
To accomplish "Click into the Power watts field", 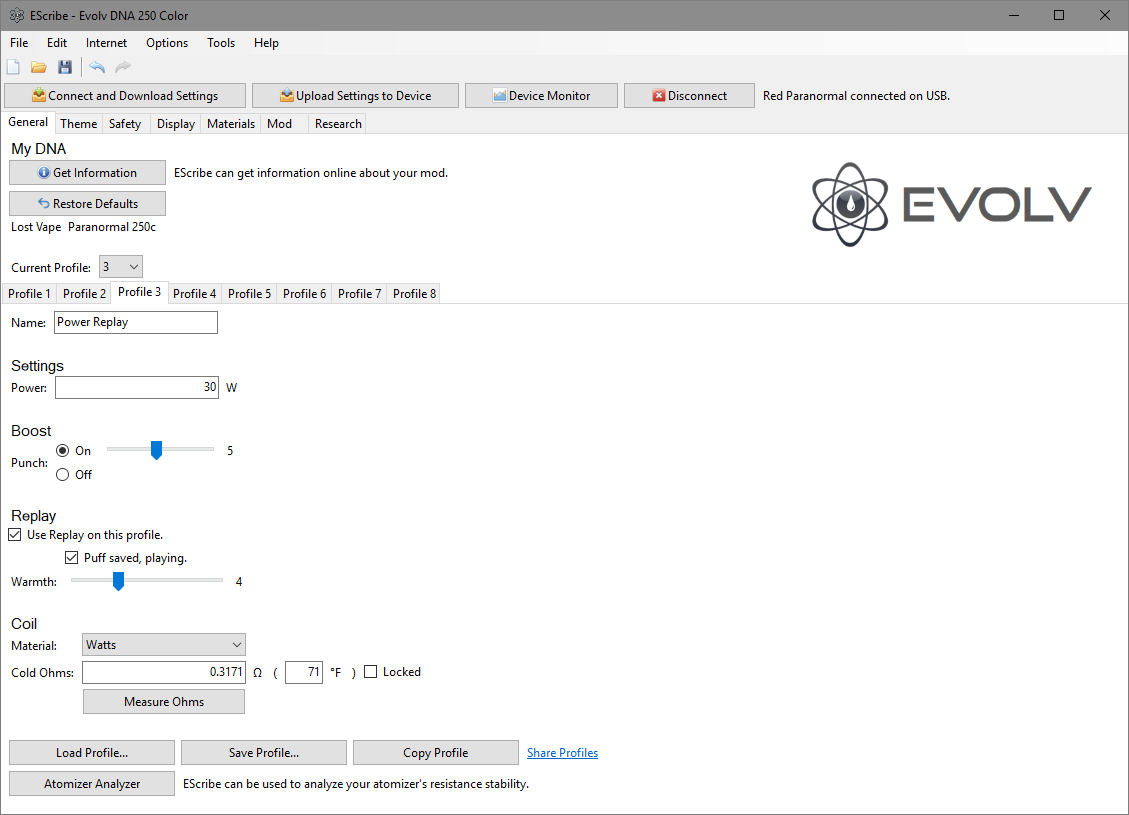I will point(136,388).
